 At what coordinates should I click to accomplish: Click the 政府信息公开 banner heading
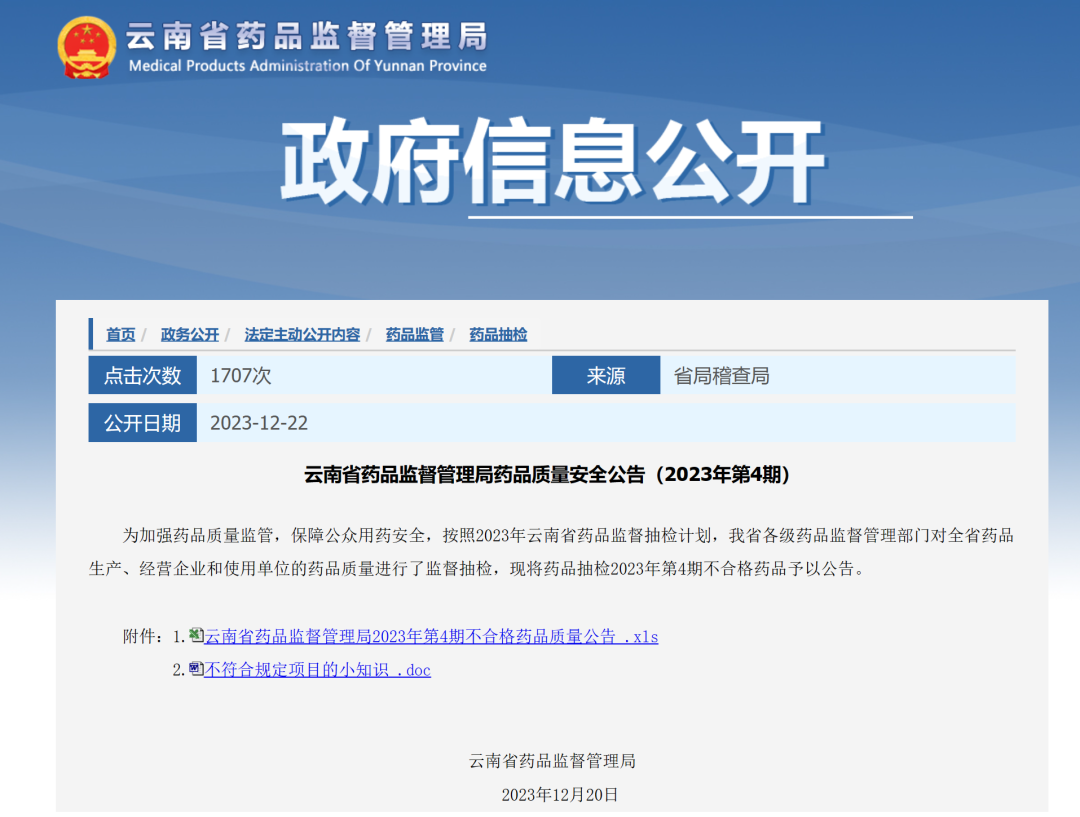pyautogui.click(x=552, y=162)
